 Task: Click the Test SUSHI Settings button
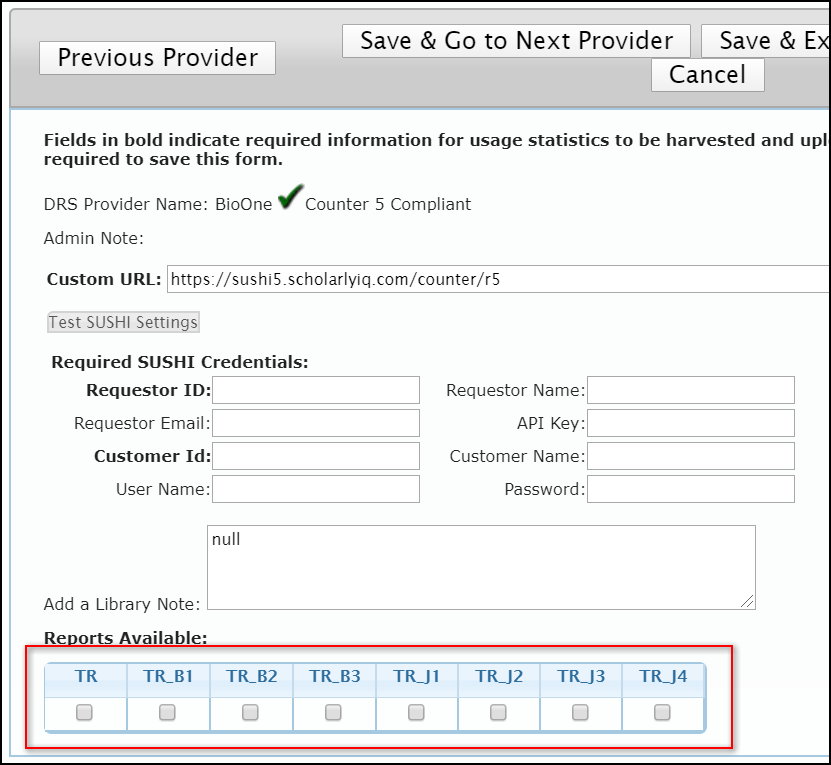click(124, 322)
